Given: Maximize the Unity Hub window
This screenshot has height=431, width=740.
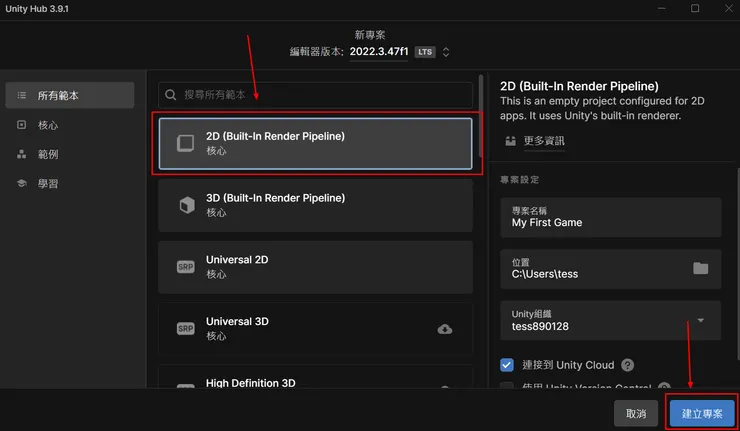Looking at the screenshot, I should [695, 8].
